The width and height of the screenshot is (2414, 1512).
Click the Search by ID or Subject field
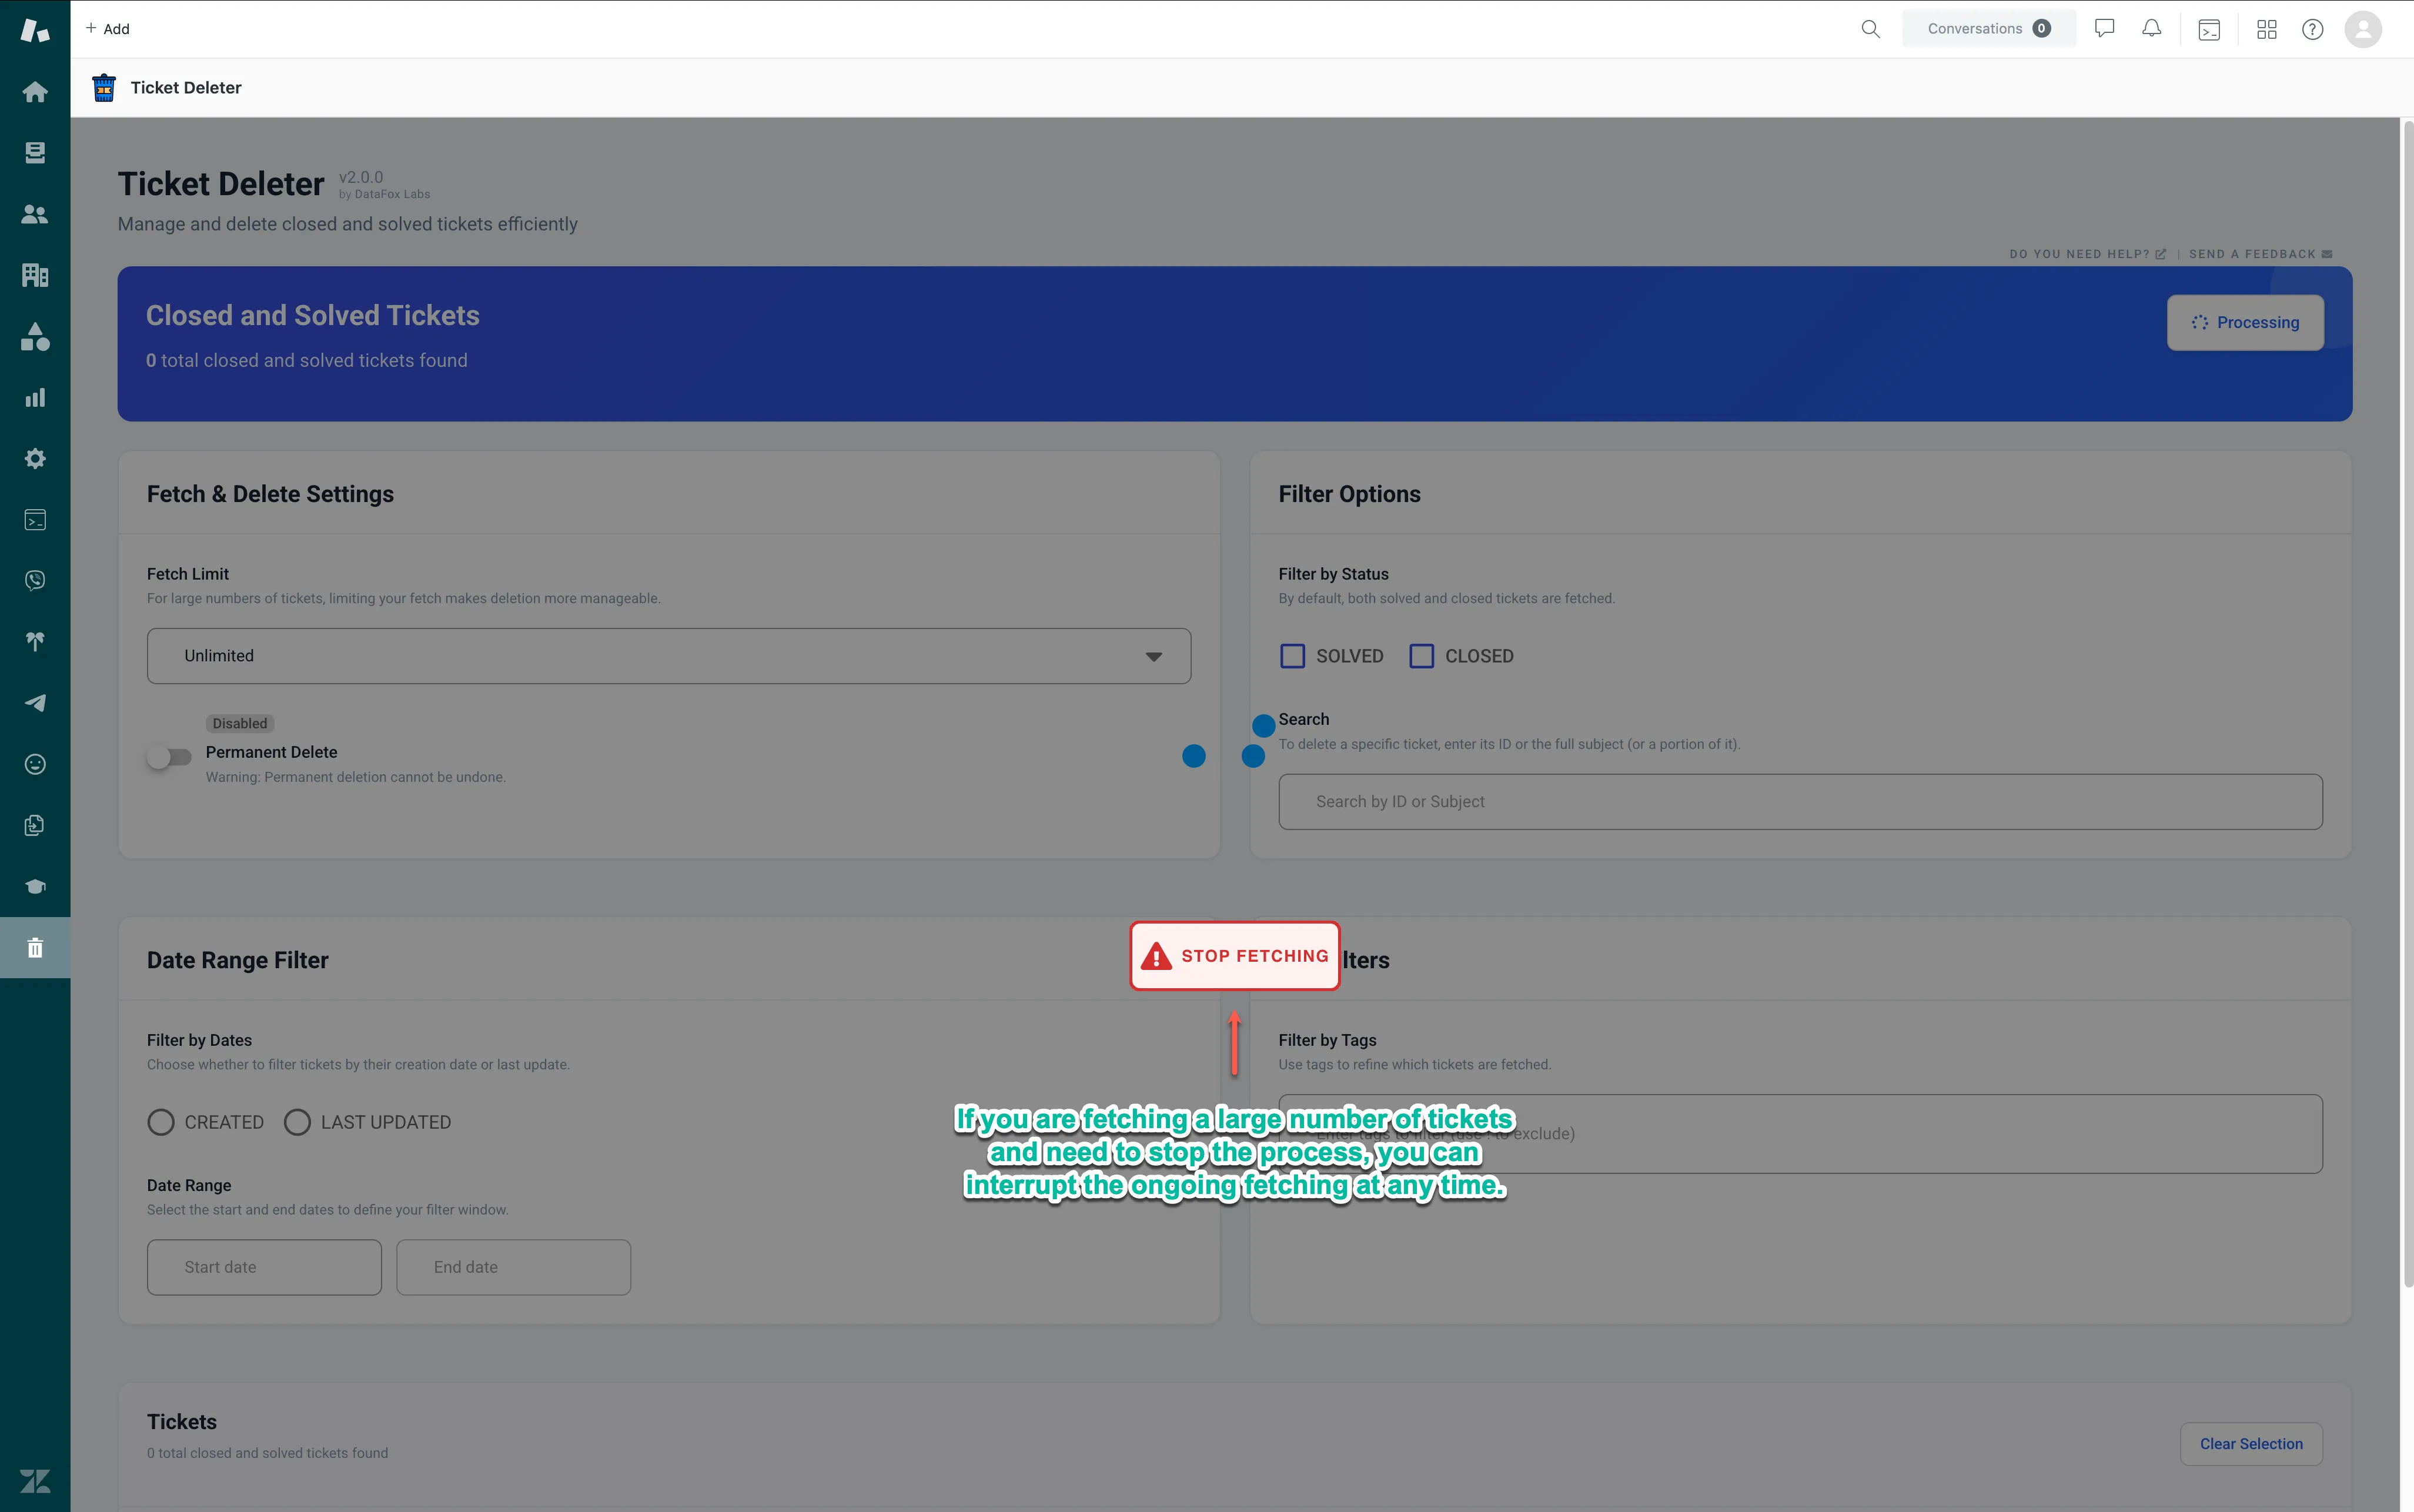(1800, 802)
